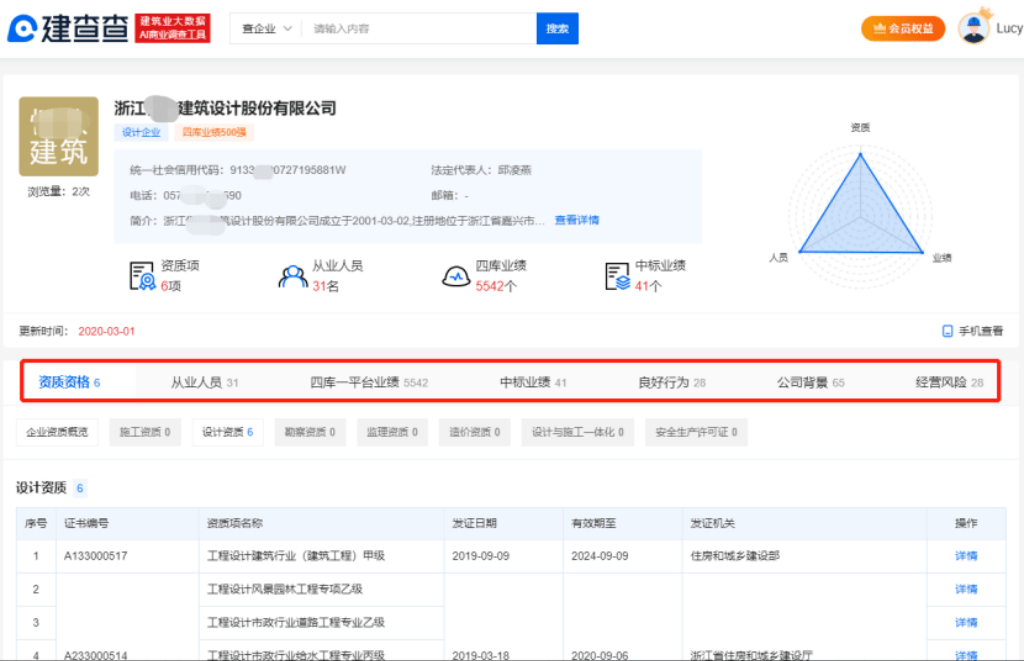Click the 从业人员 people icon
Image resolution: width=1024 pixels, height=661 pixels.
click(294, 274)
